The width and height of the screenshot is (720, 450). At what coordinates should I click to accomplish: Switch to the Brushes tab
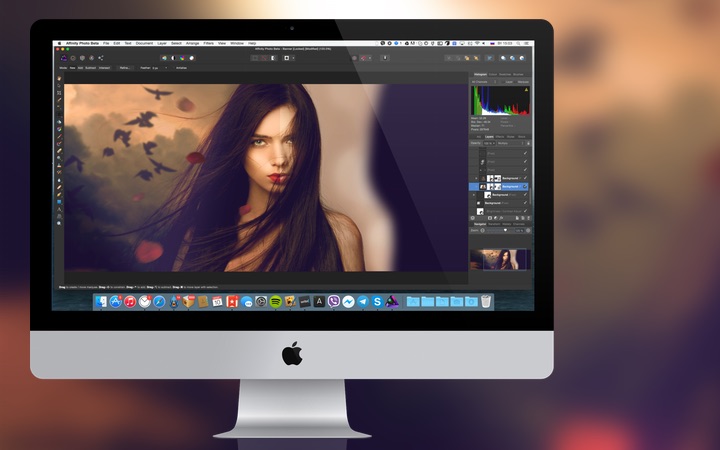[518, 74]
